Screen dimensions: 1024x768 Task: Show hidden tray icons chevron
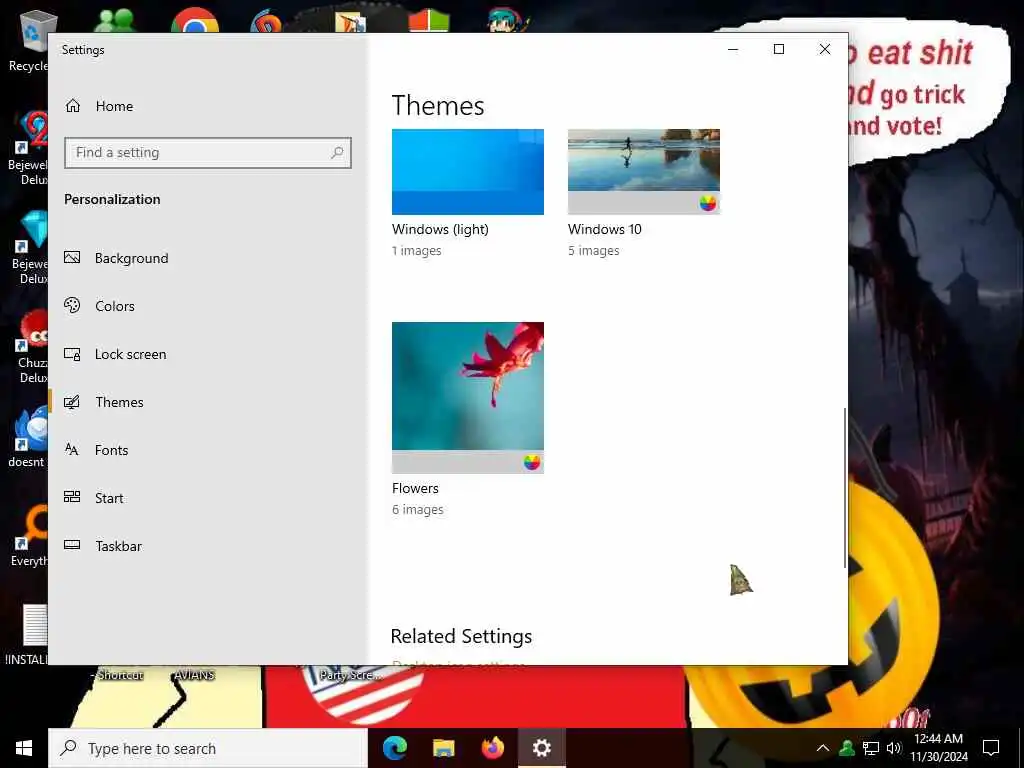coord(823,748)
